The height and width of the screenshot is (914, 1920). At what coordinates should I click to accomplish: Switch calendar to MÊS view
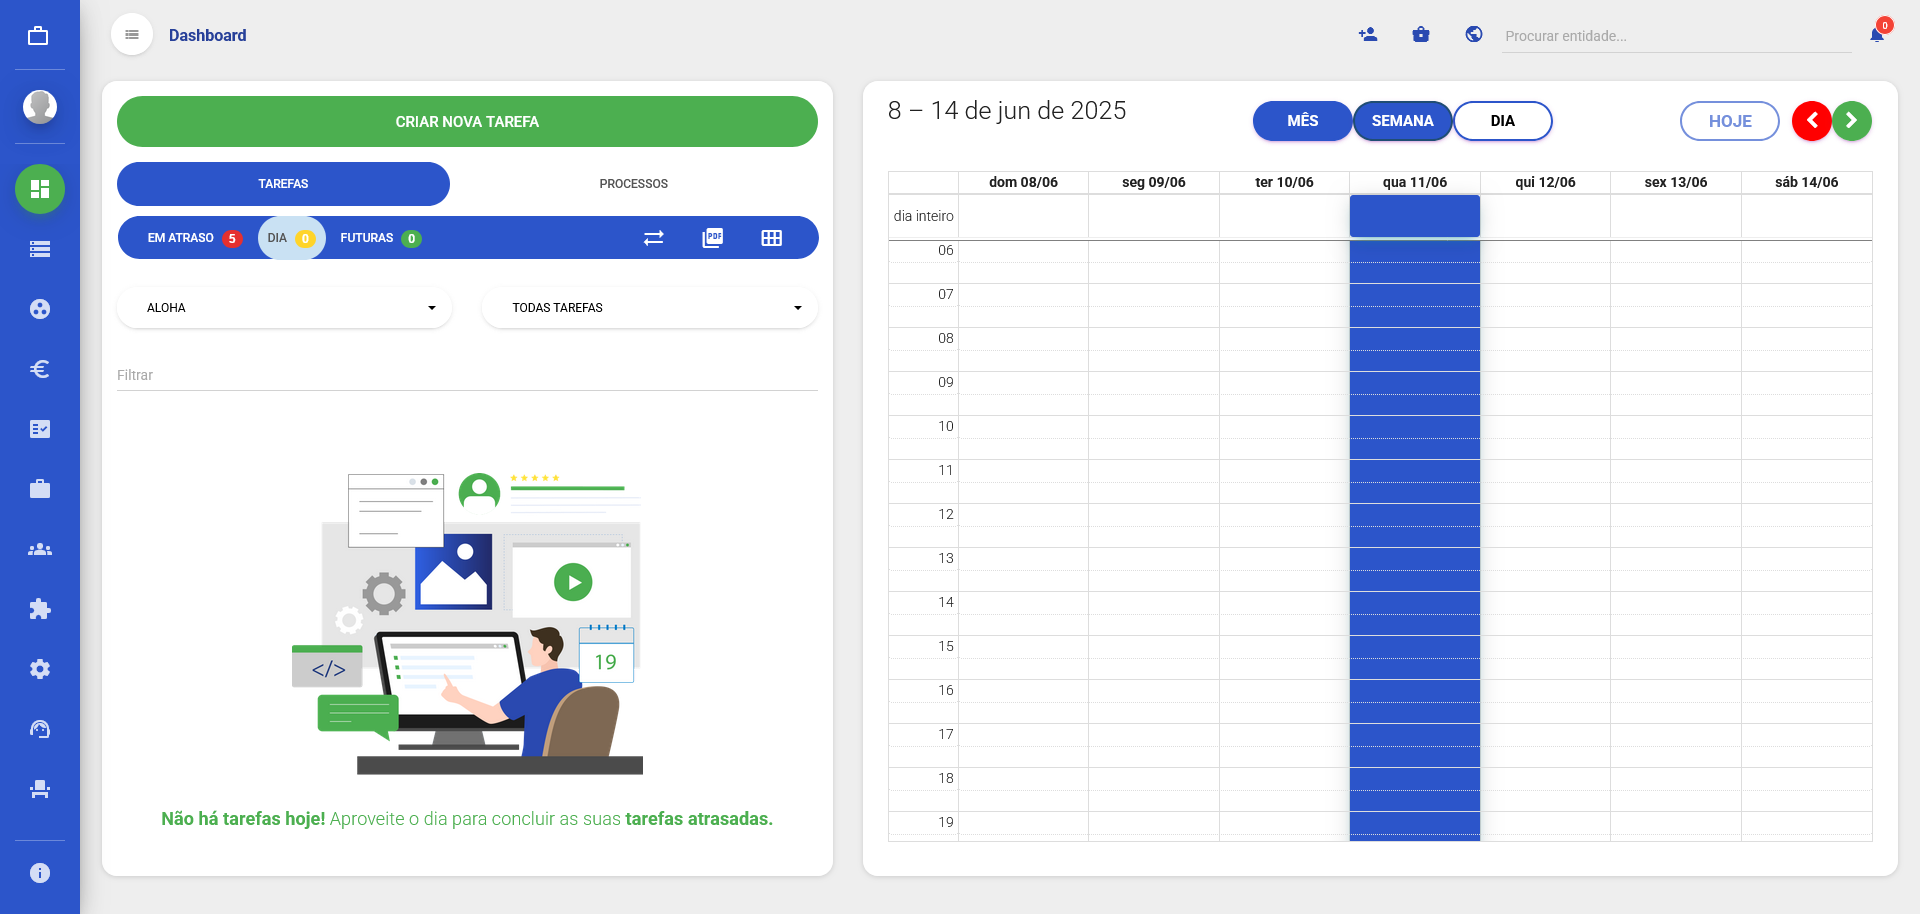coord(1302,121)
